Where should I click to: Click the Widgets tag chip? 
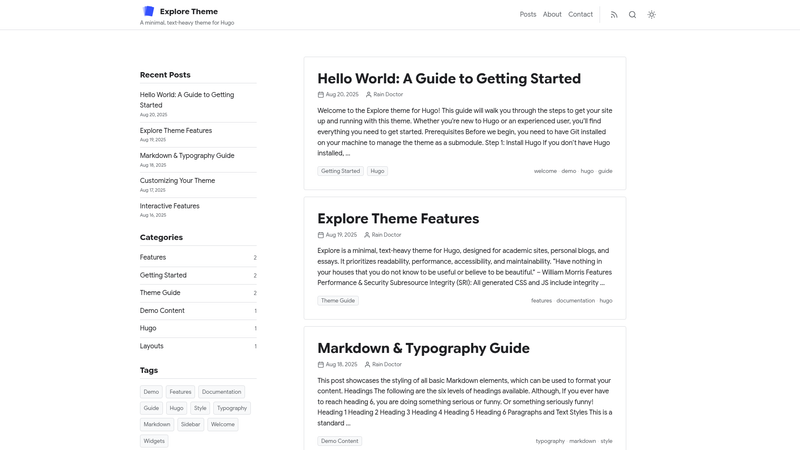(154, 441)
